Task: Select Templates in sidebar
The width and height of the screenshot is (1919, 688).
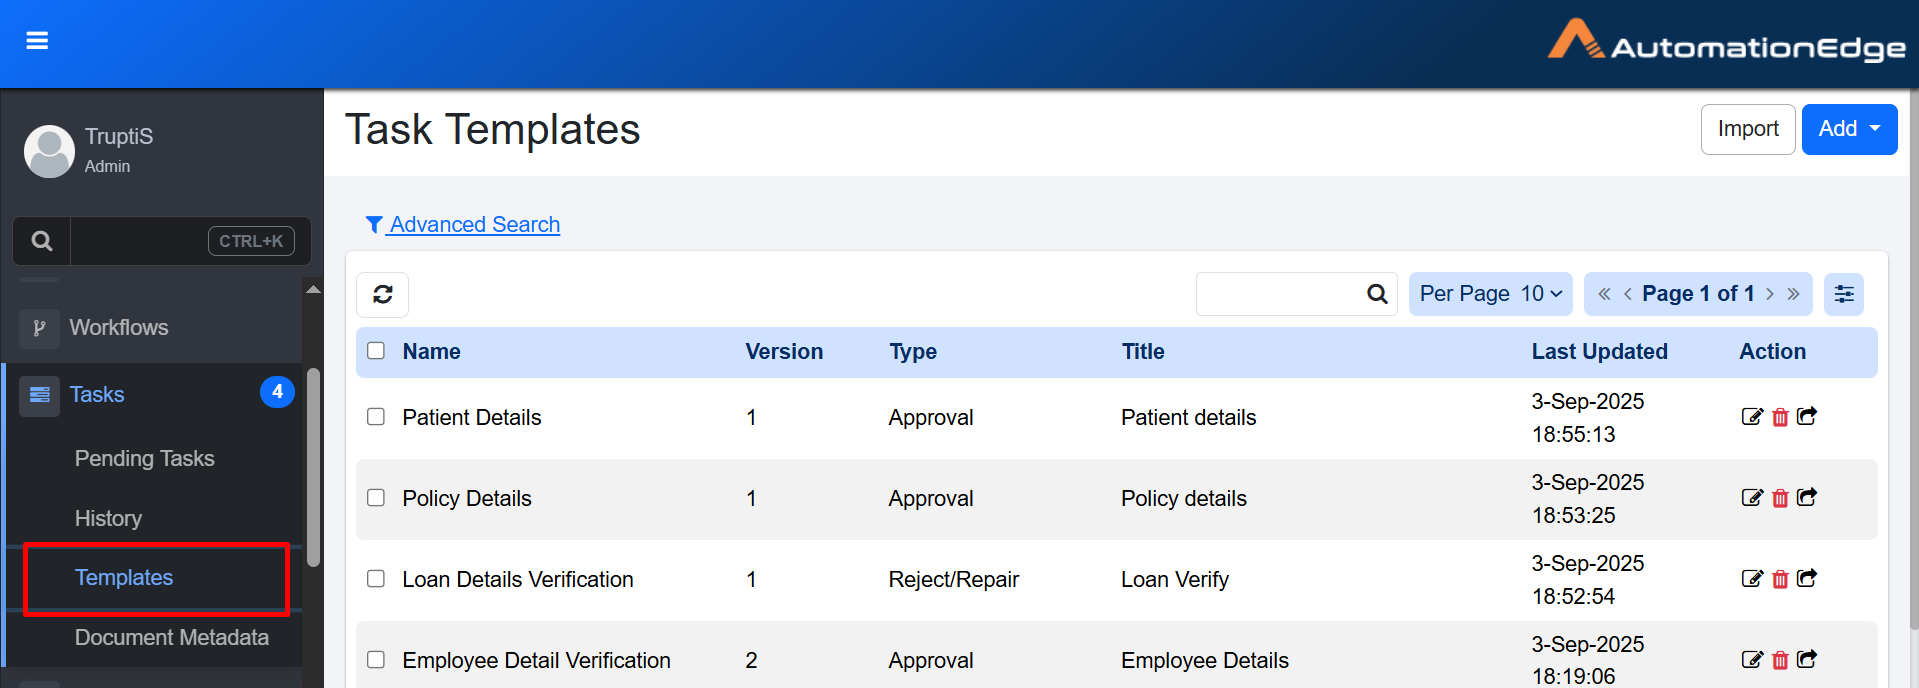Action: [x=124, y=578]
